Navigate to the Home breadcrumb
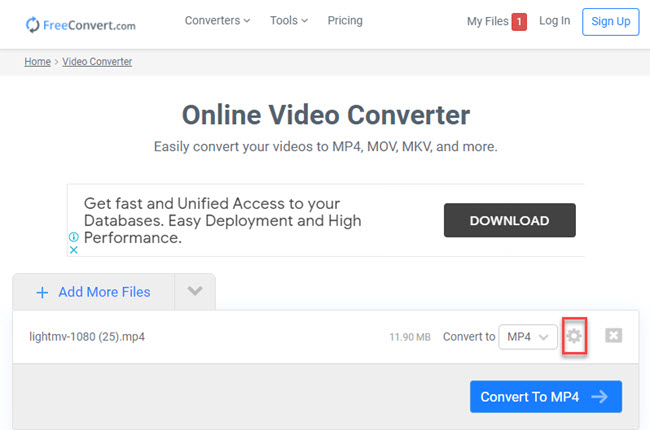This screenshot has height=430, width=650. pos(37,62)
